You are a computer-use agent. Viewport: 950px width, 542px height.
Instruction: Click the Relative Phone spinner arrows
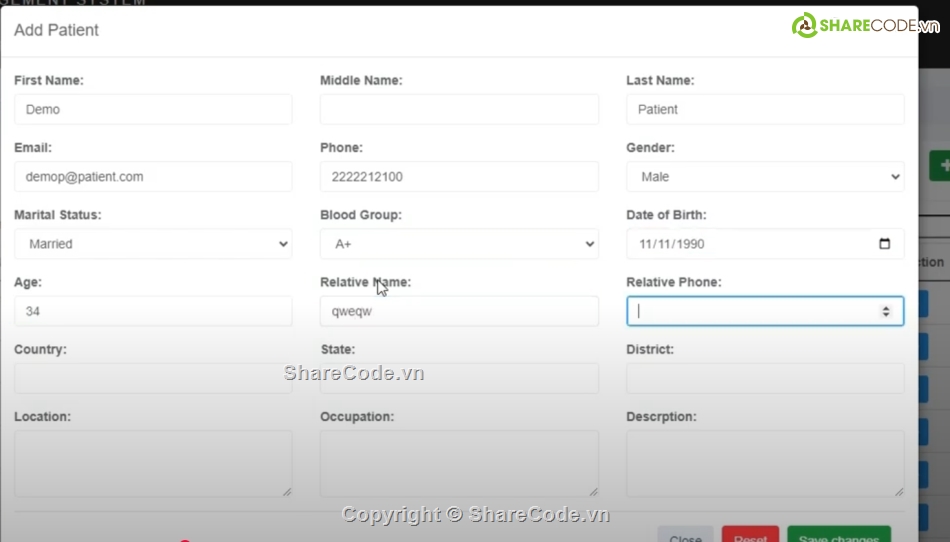[x=885, y=311]
